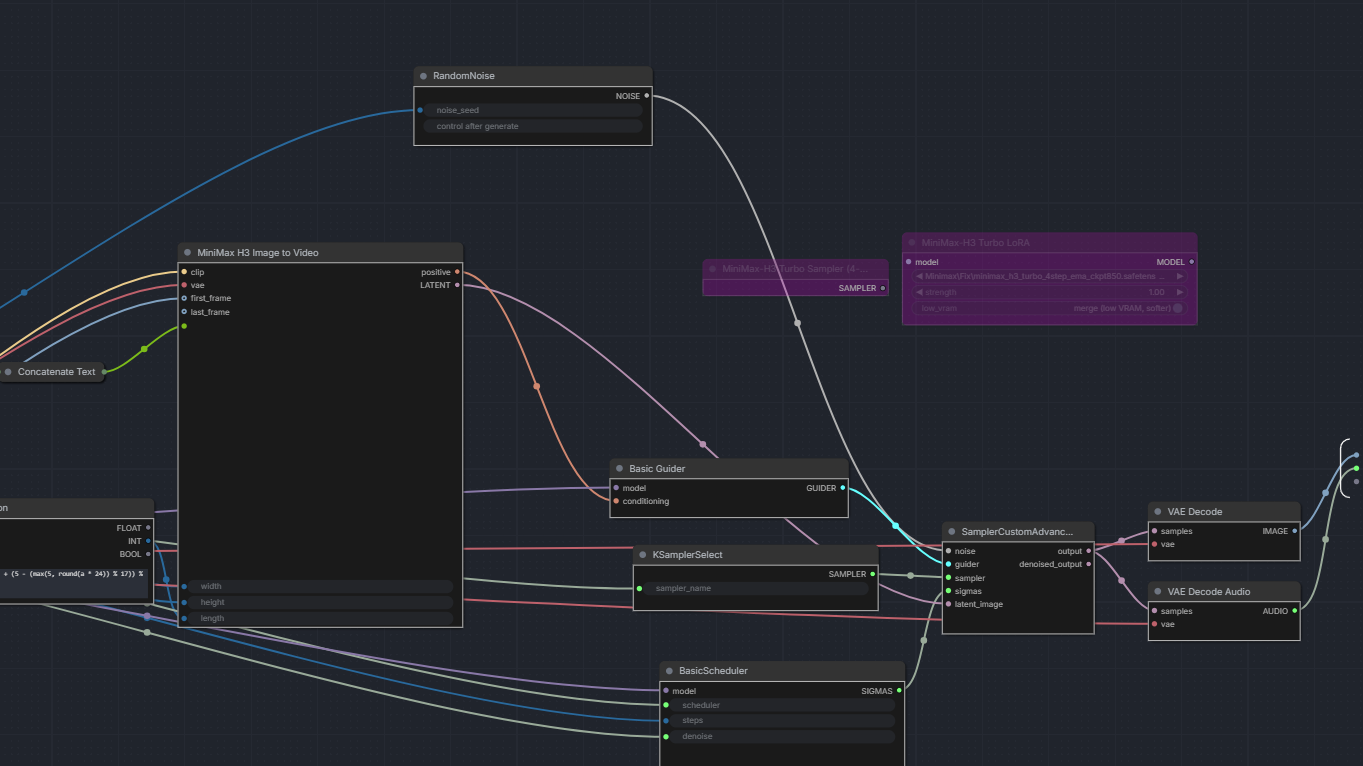Screen dimensions: 1363x766
Task: Collapse the MiniMax-H3 Turbo Sampler node
Action: [x=712, y=269]
